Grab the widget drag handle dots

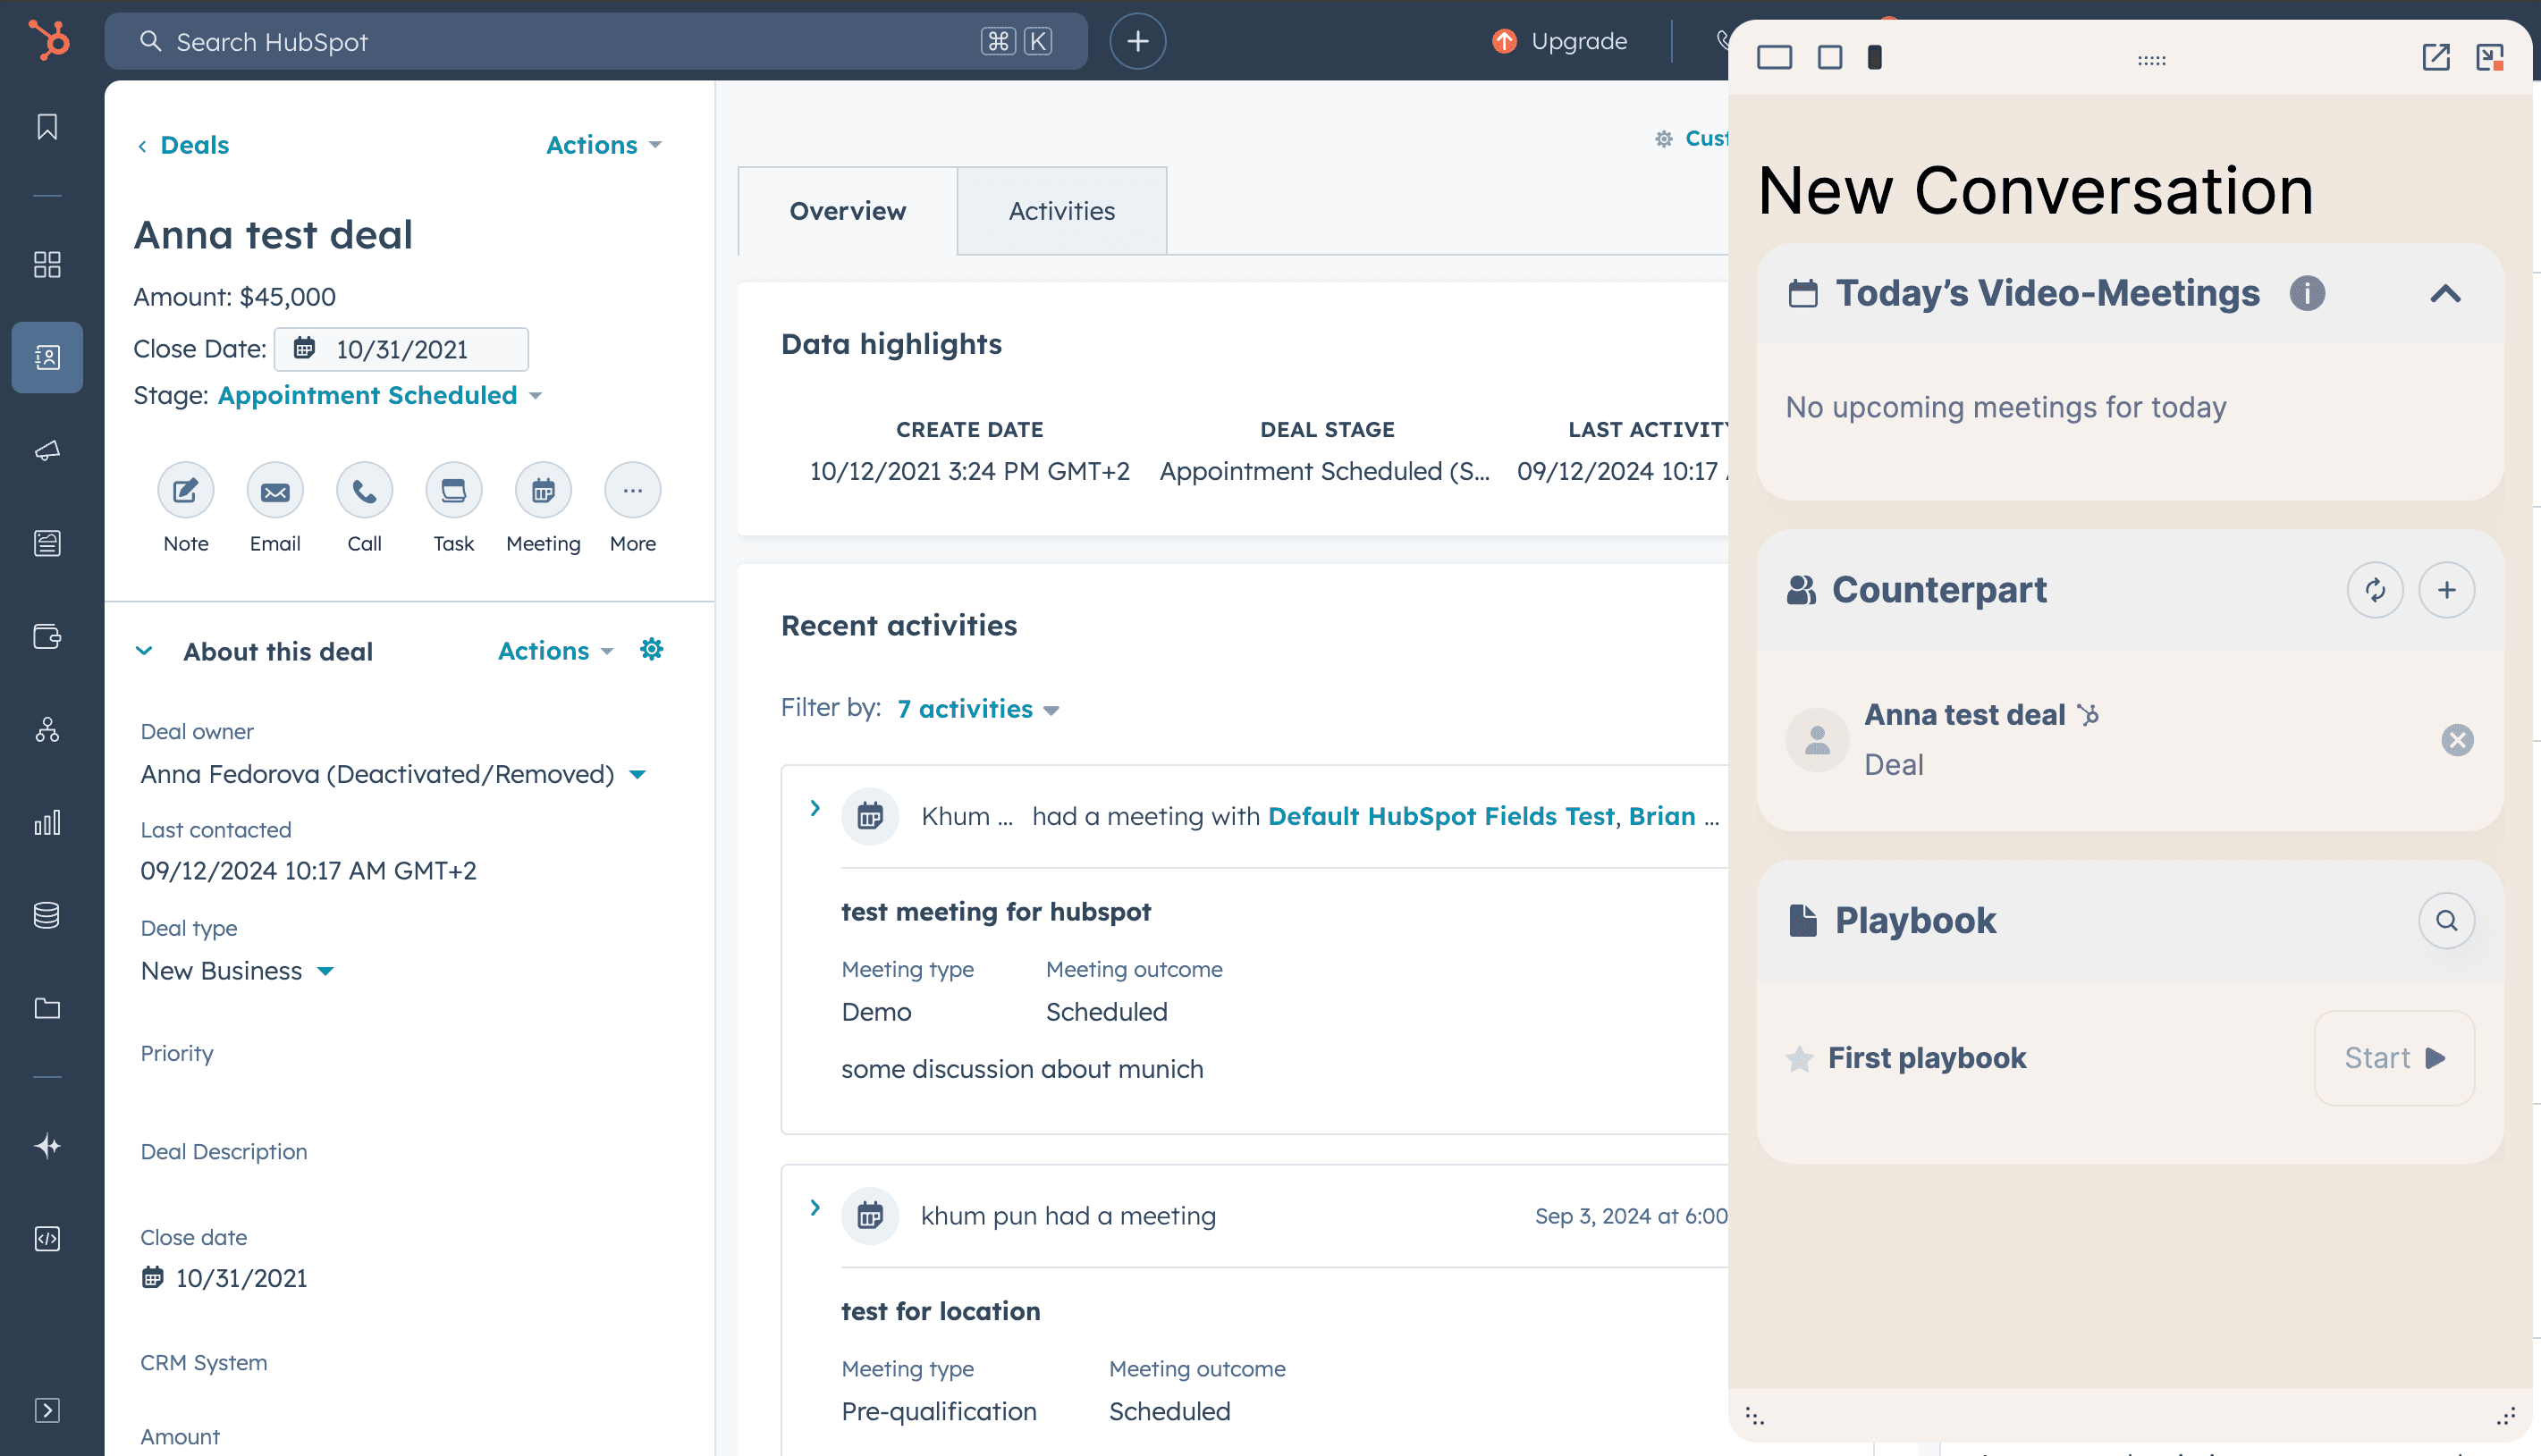tap(2151, 60)
